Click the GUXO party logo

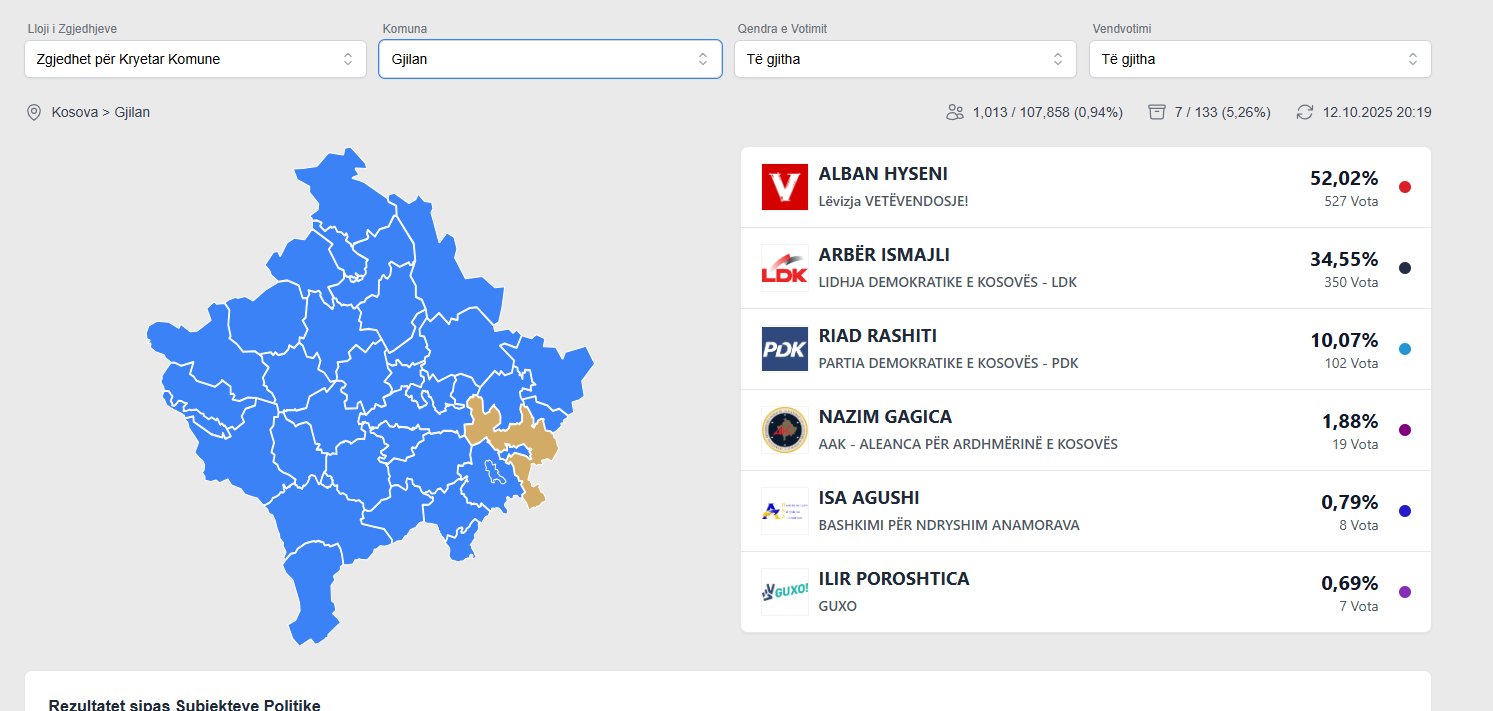click(x=784, y=592)
